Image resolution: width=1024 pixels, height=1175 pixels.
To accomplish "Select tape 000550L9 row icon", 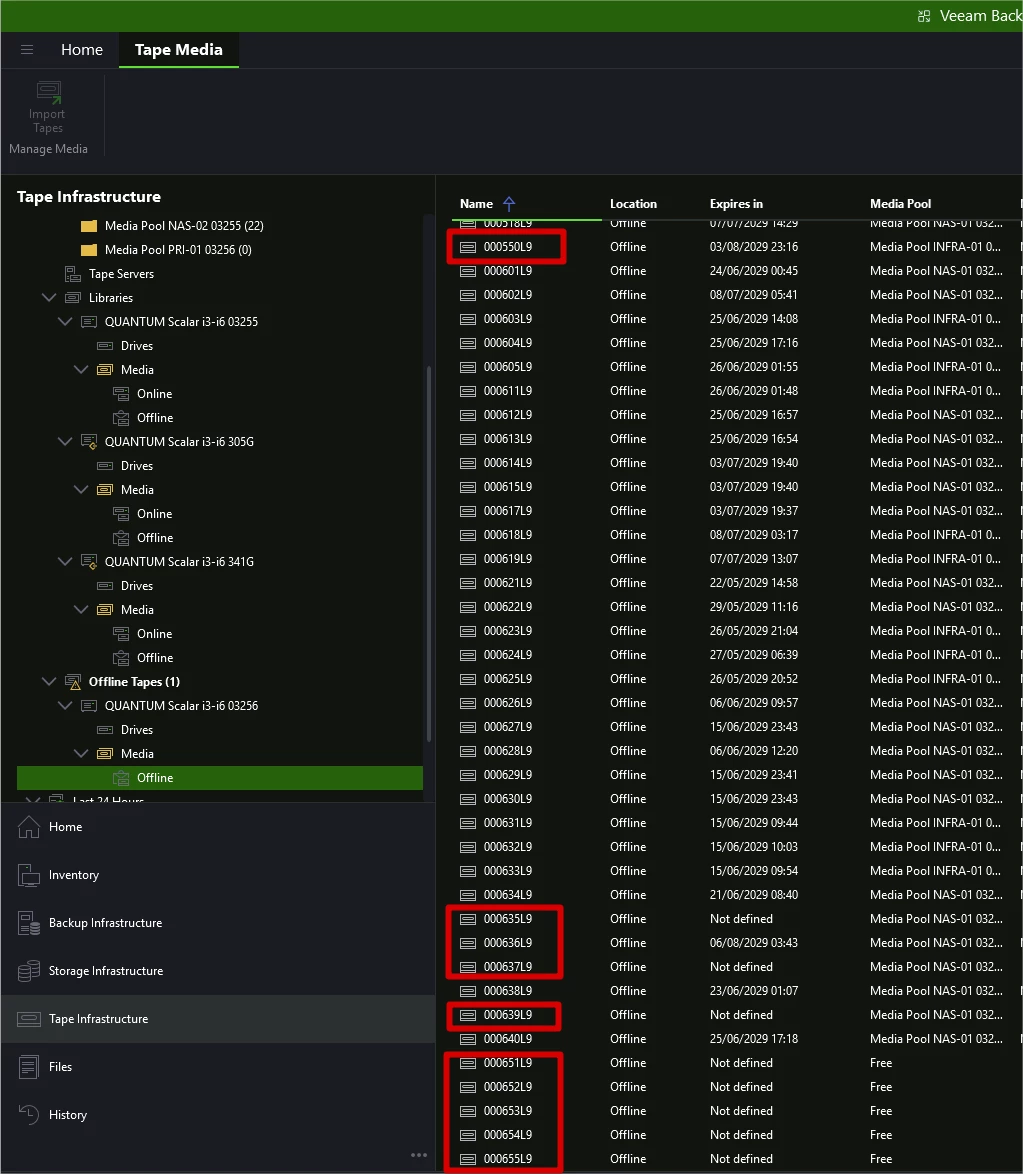I will pos(468,247).
